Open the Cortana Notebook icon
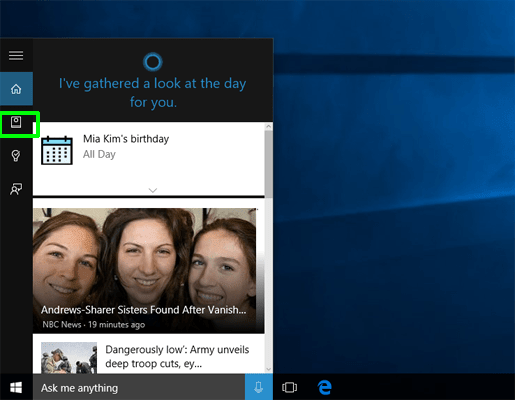Viewport: 515px width, 400px height. coord(16,122)
